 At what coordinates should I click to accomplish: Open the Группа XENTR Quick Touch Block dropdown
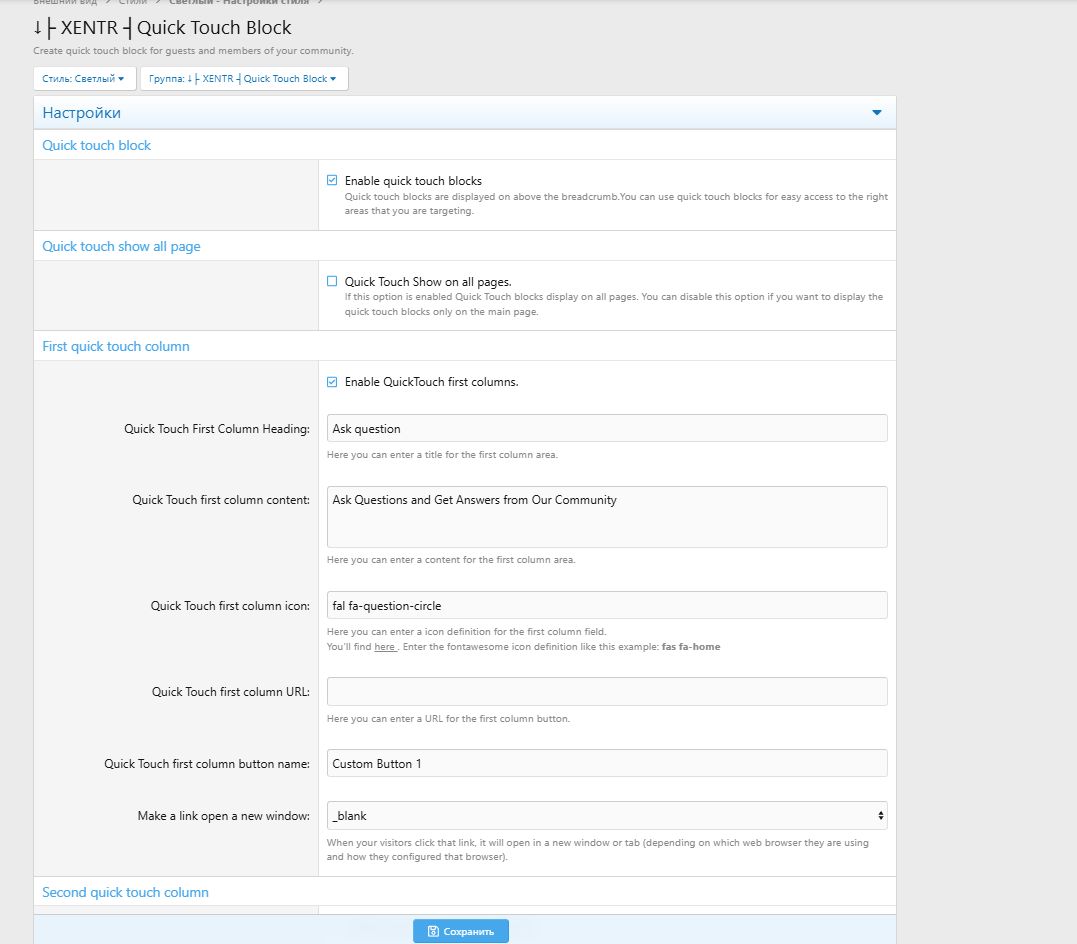(244, 79)
